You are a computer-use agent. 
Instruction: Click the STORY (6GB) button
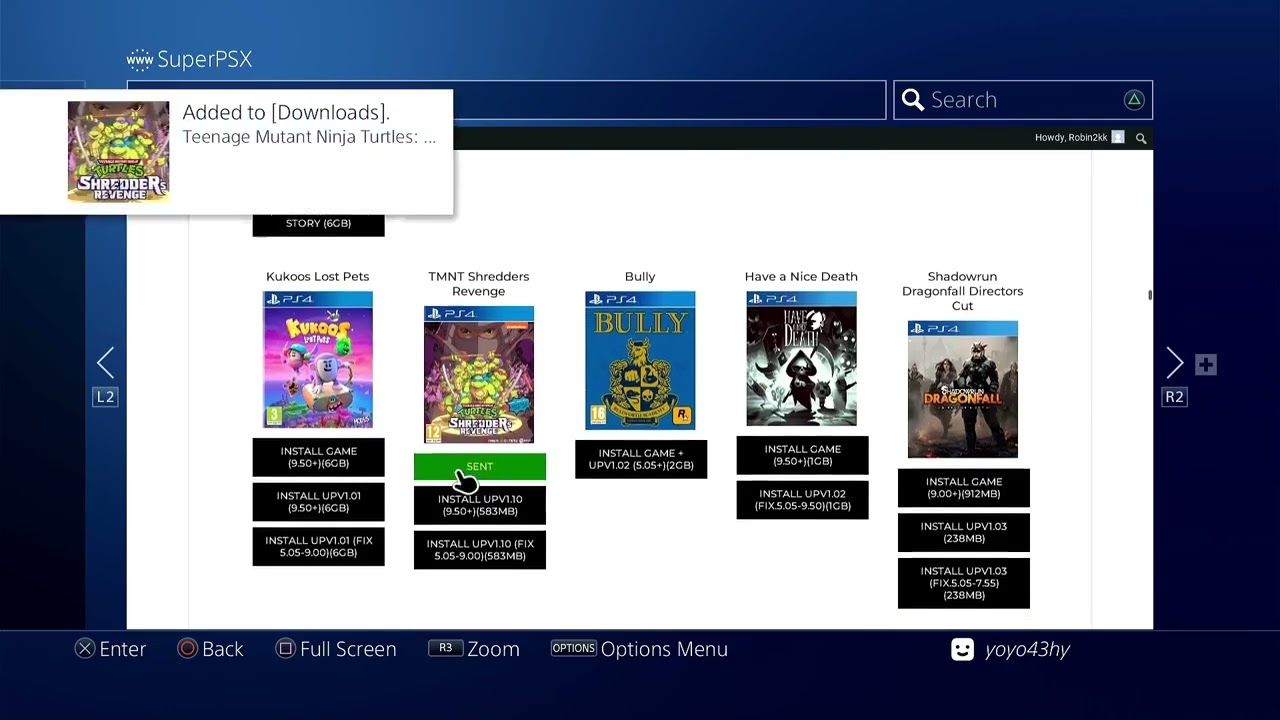tap(318, 224)
